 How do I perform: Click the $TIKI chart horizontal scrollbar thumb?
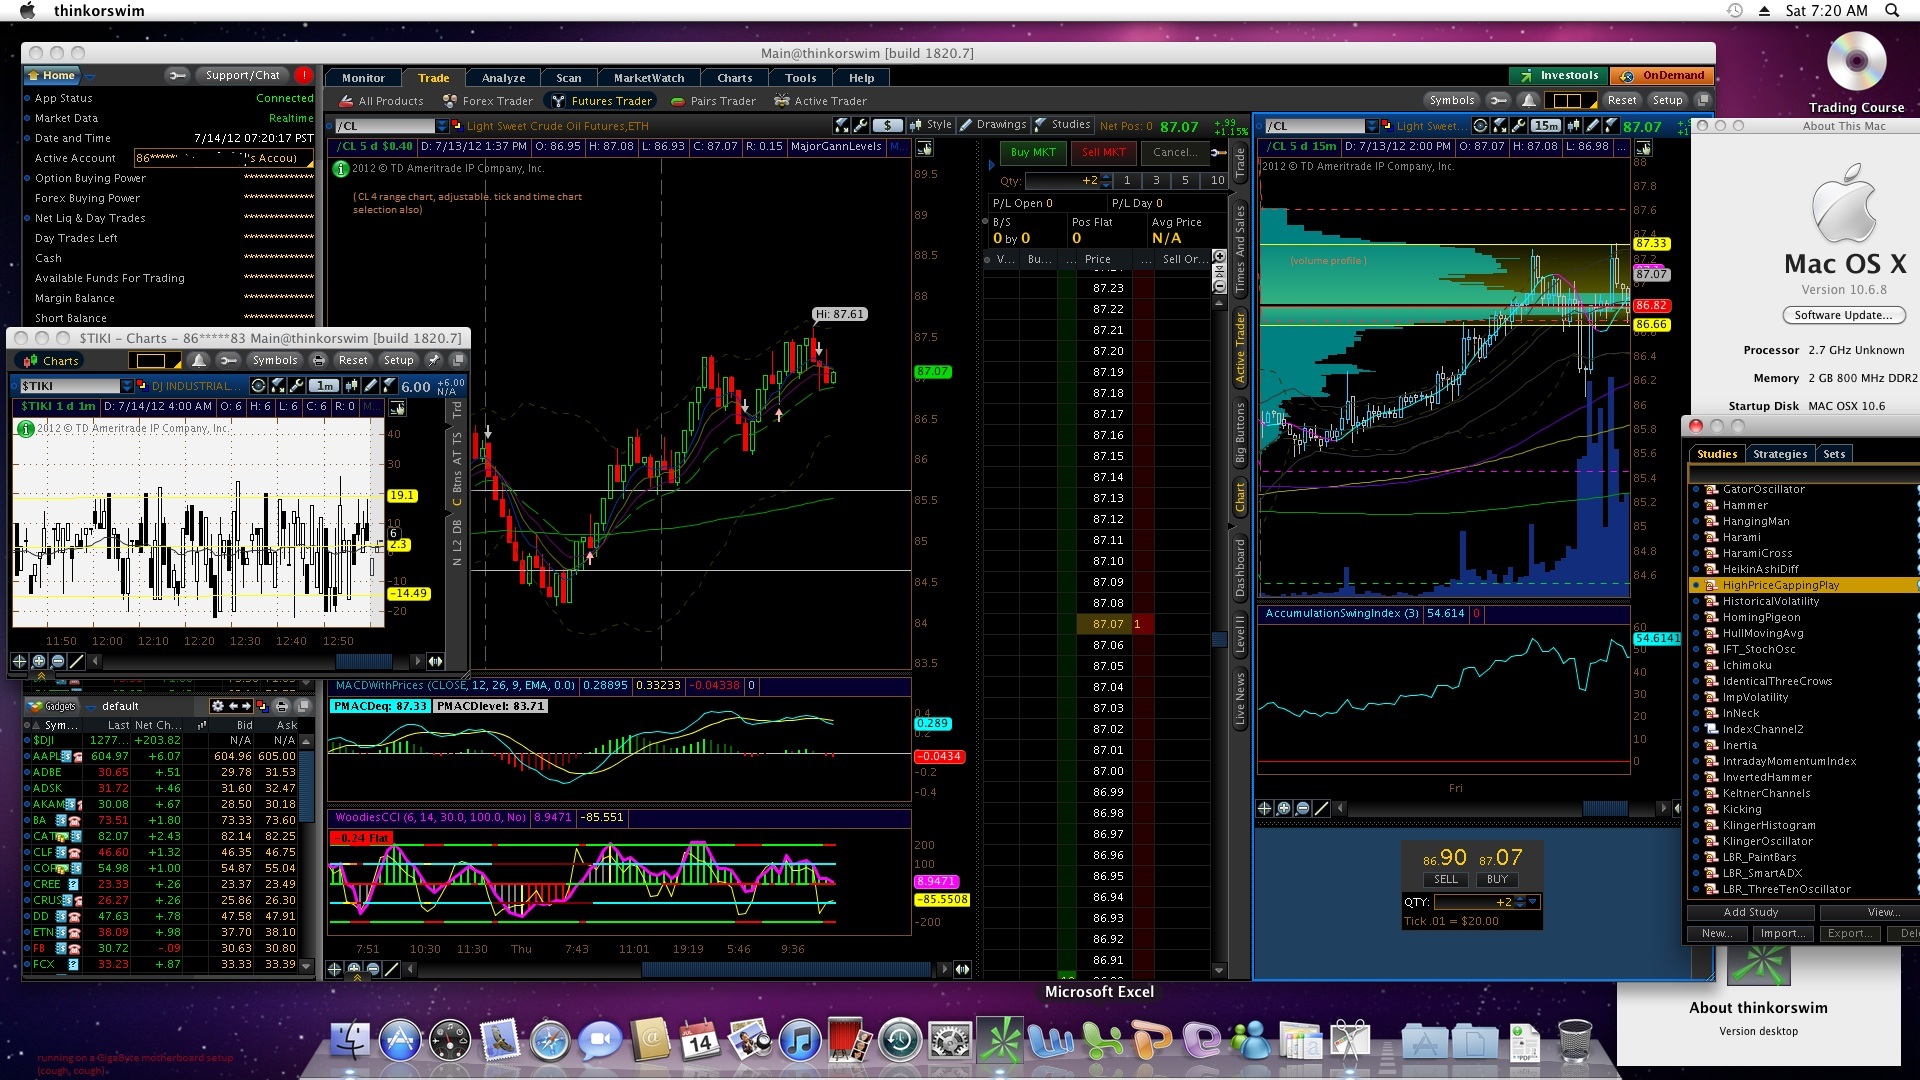coord(363,661)
